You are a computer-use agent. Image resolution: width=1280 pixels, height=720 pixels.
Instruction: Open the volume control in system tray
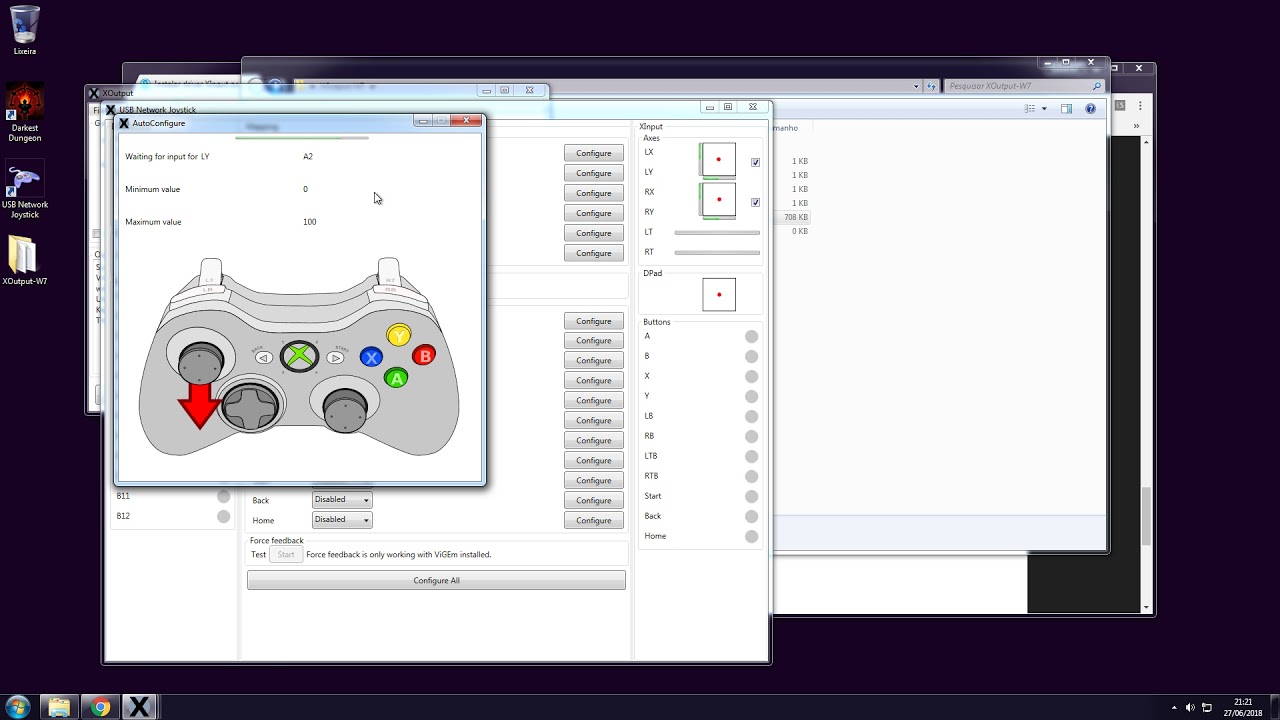(x=1190, y=708)
